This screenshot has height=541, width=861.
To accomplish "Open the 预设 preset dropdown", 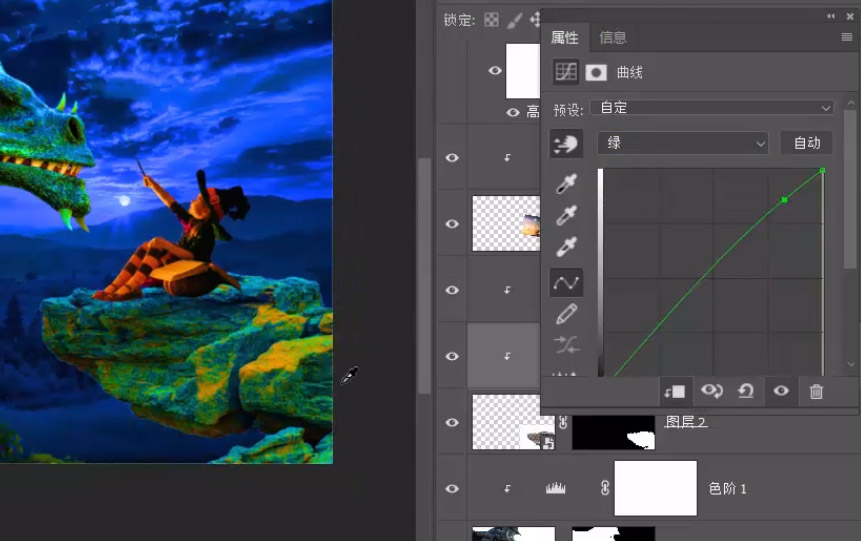I will [712, 108].
